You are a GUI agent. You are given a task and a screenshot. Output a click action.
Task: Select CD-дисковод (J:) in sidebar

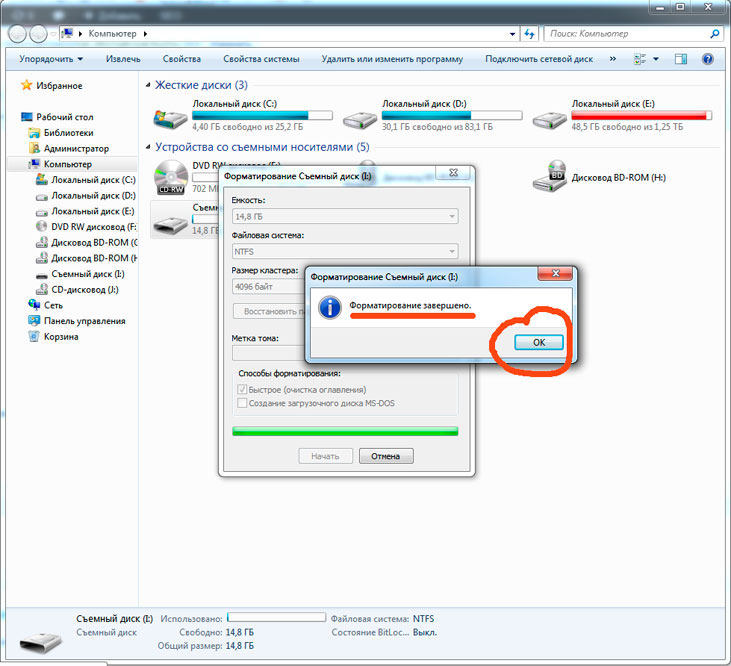coord(84,289)
